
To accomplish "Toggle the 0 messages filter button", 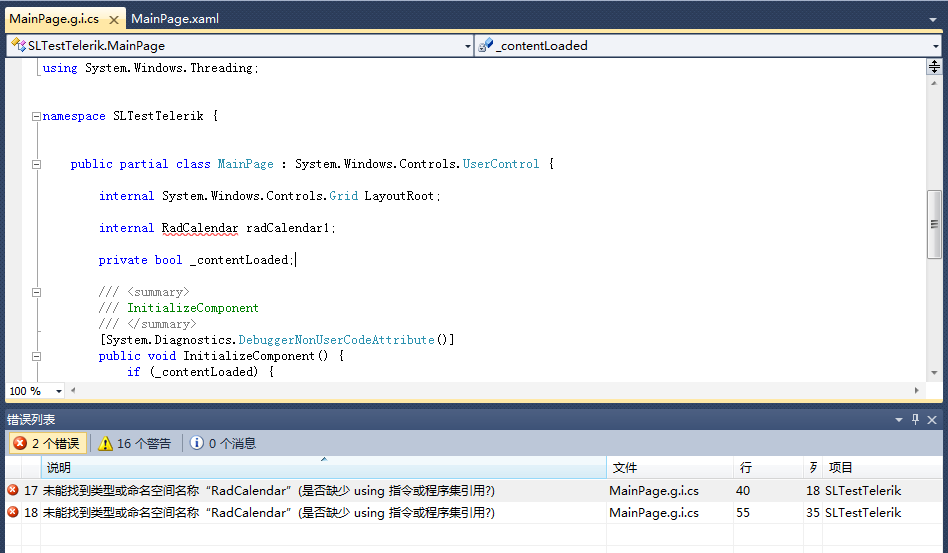I will 222,444.
